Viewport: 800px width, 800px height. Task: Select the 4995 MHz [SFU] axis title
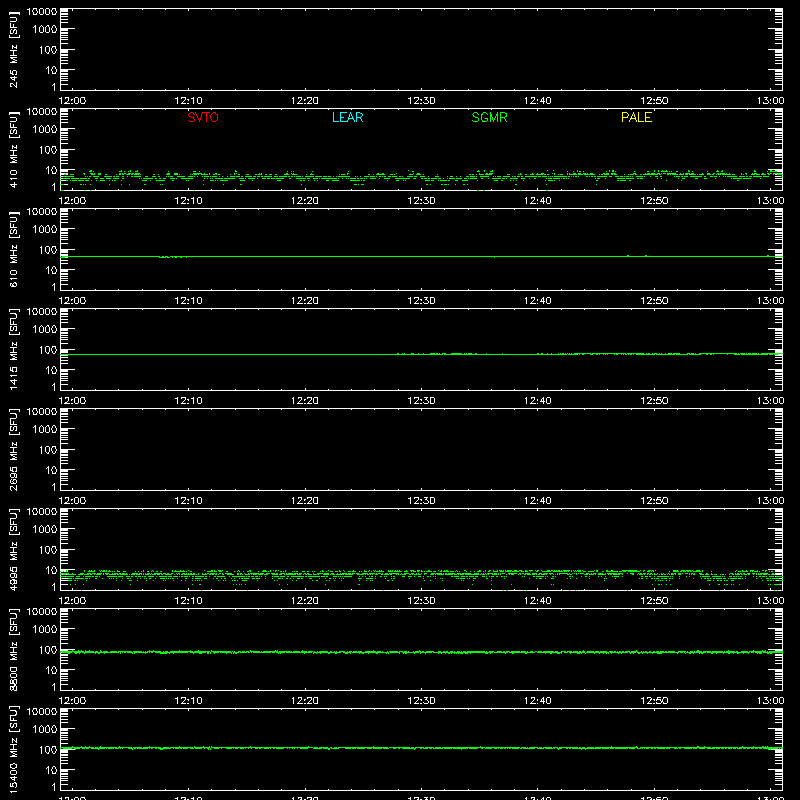(13, 550)
